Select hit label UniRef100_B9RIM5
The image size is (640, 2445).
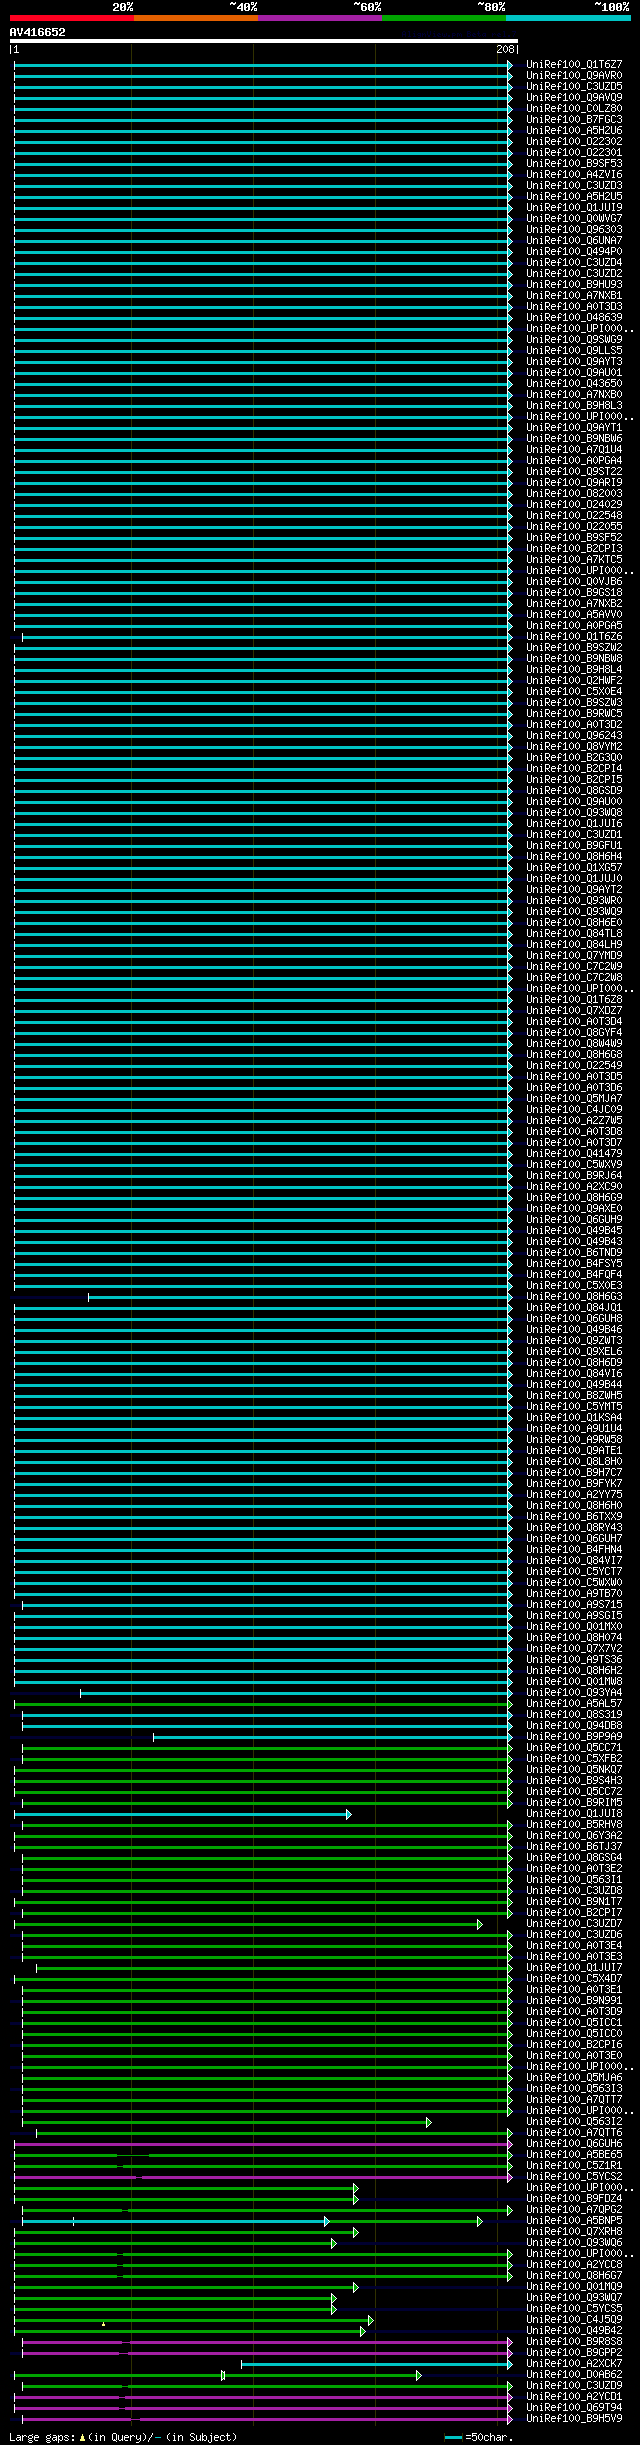574,1802
